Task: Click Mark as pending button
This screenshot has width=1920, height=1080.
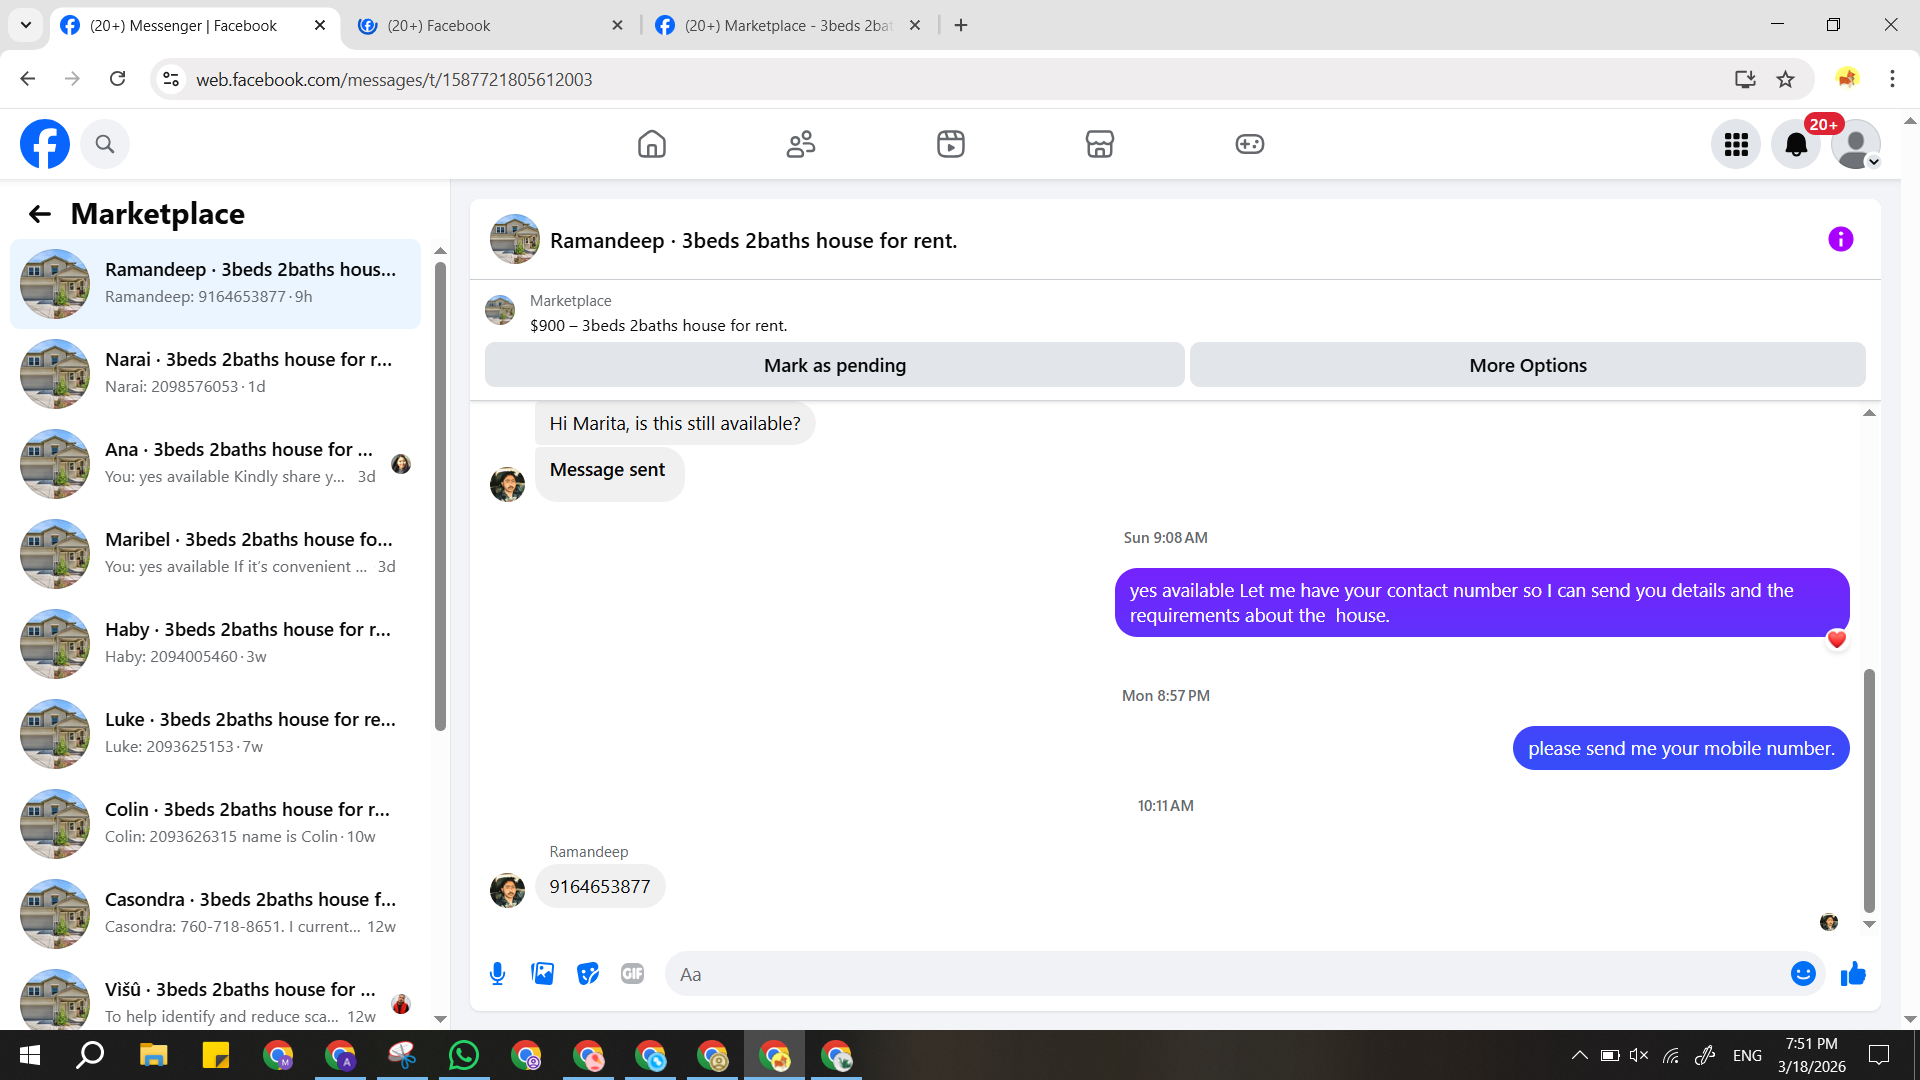Action: tap(834, 366)
